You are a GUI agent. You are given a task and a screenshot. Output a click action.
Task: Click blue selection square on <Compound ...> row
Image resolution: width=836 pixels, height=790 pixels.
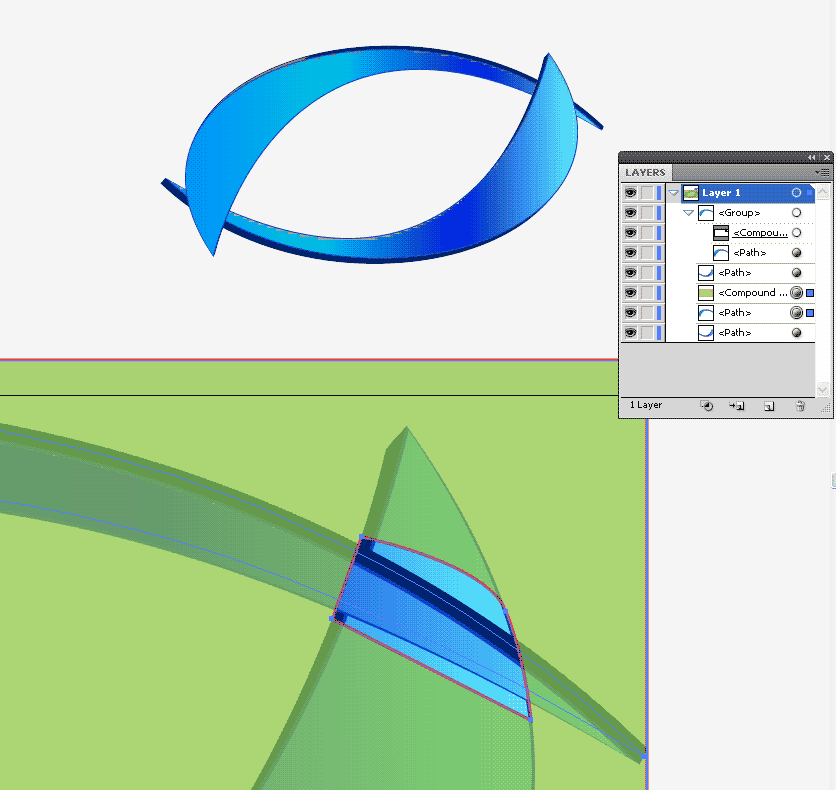[810, 293]
